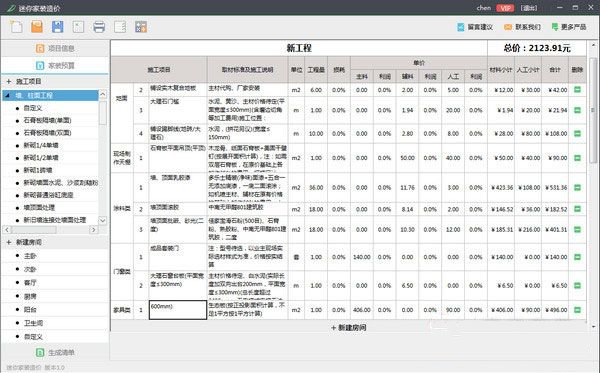This screenshot has width=600, height=373.
Task: Click the tree list scroll-down arrow
Action: 103,220
